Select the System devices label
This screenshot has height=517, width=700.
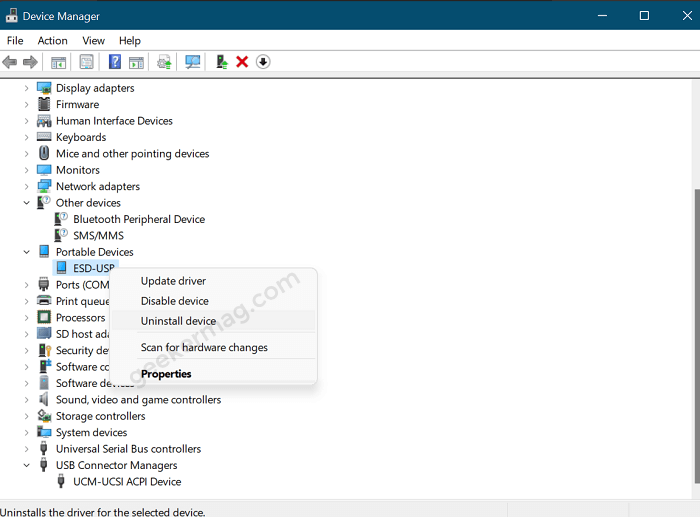(x=92, y=433)
